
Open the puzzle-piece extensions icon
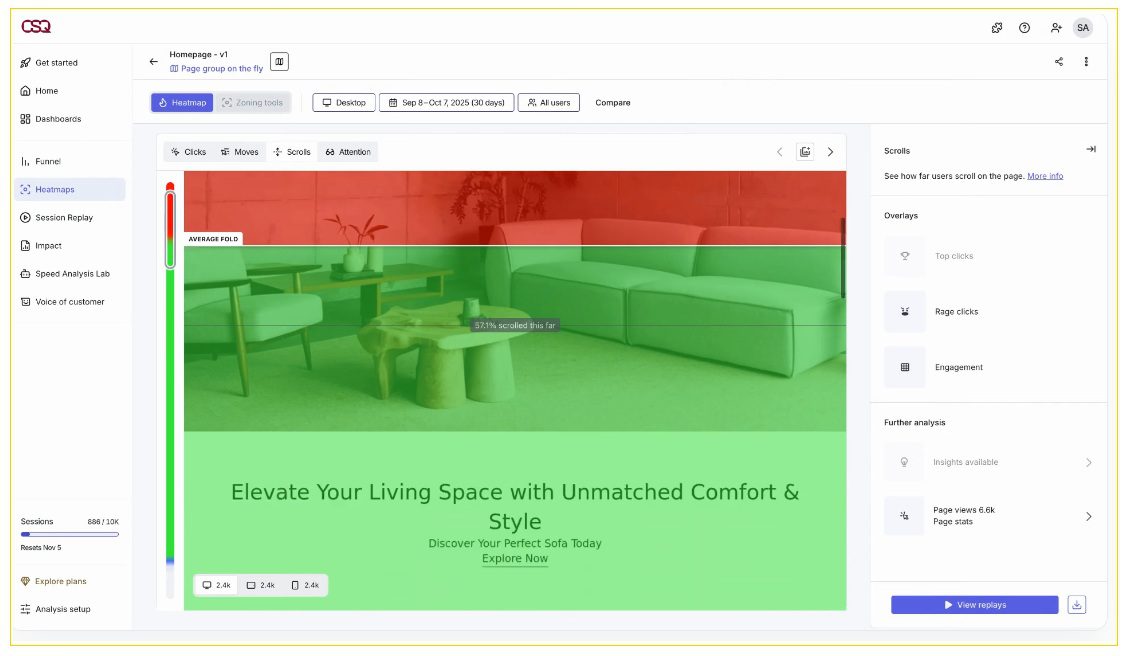coord(997,28)
